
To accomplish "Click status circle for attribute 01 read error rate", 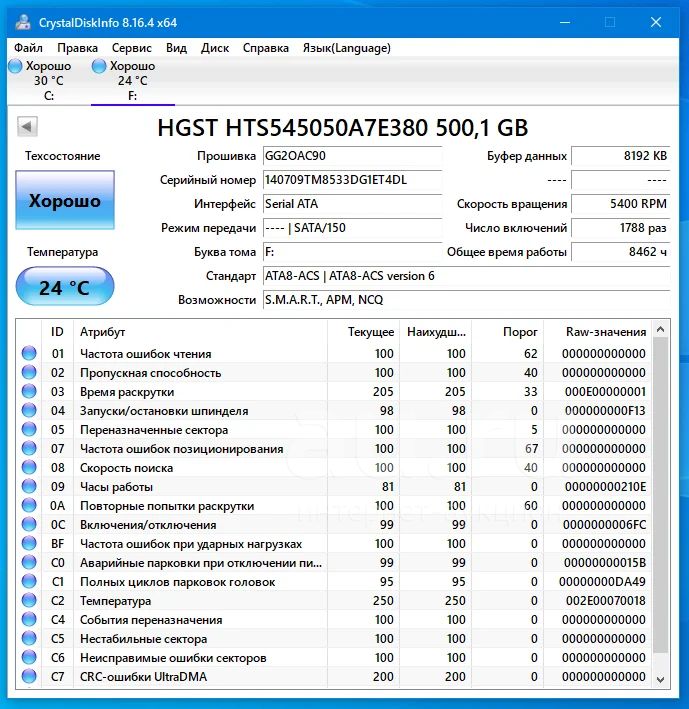I will pyautogui.click(x=29, y=353).
